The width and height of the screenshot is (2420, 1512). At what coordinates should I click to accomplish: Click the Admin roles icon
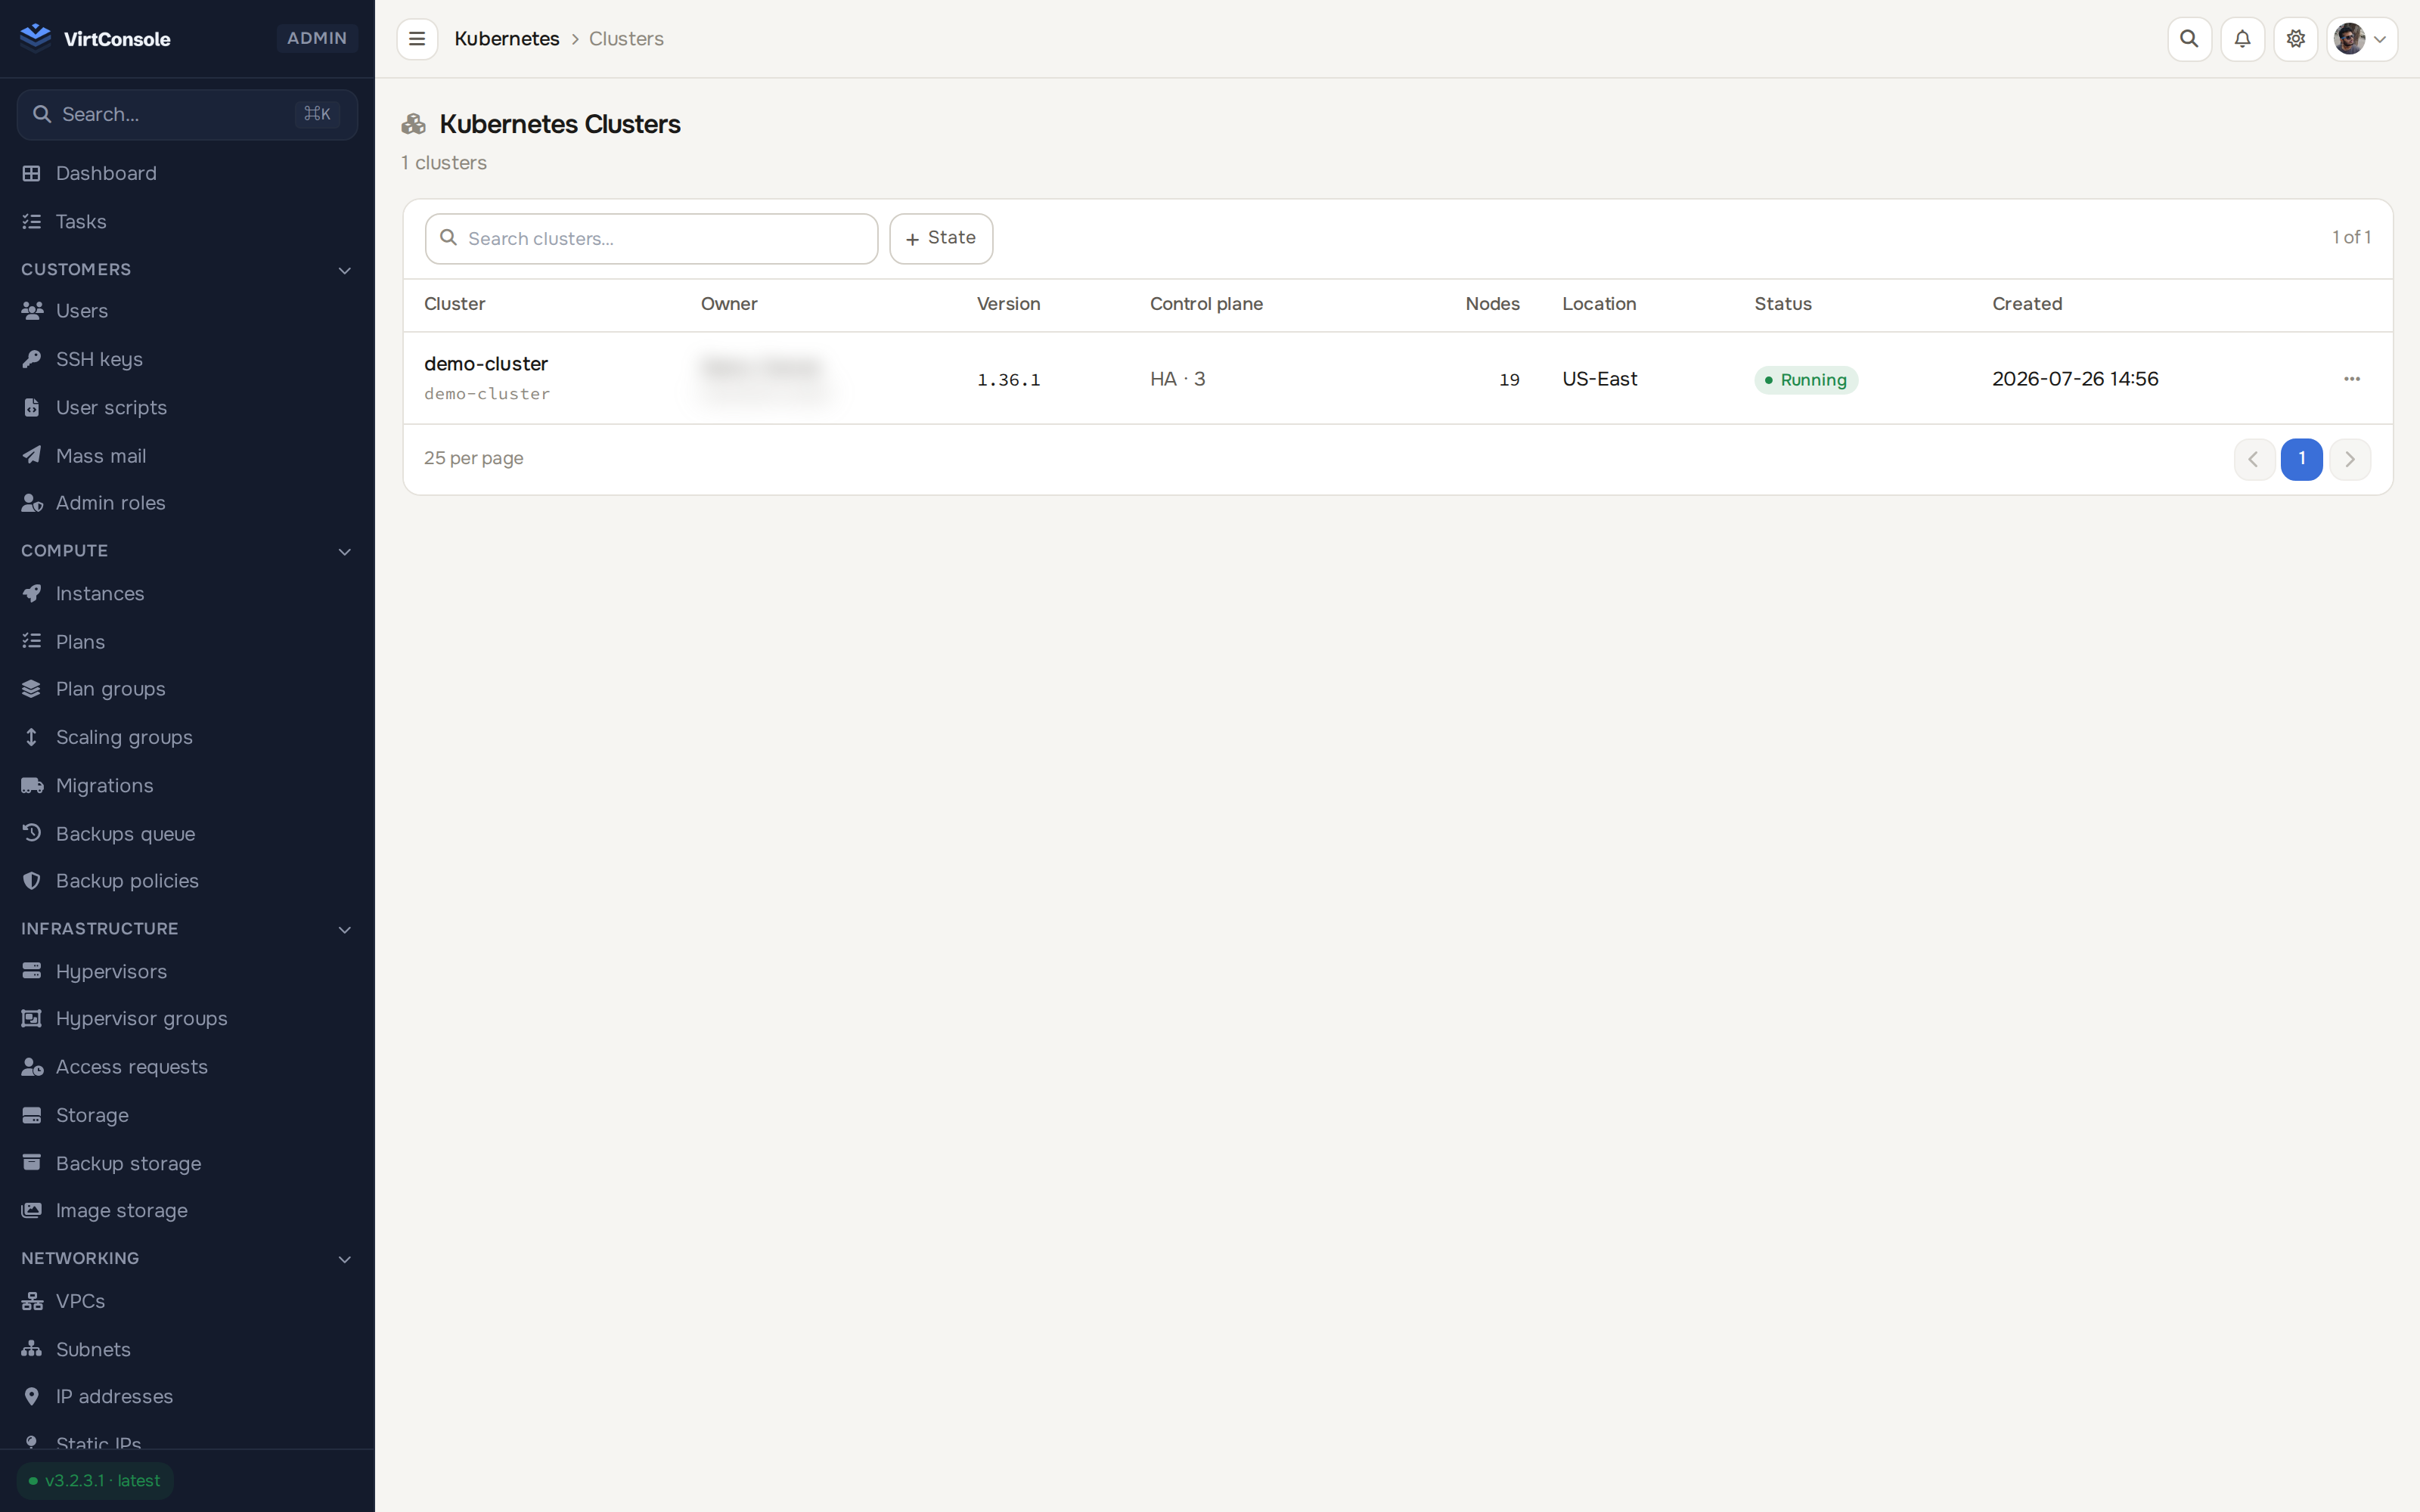pyautogui.click(x=32, y=503)
